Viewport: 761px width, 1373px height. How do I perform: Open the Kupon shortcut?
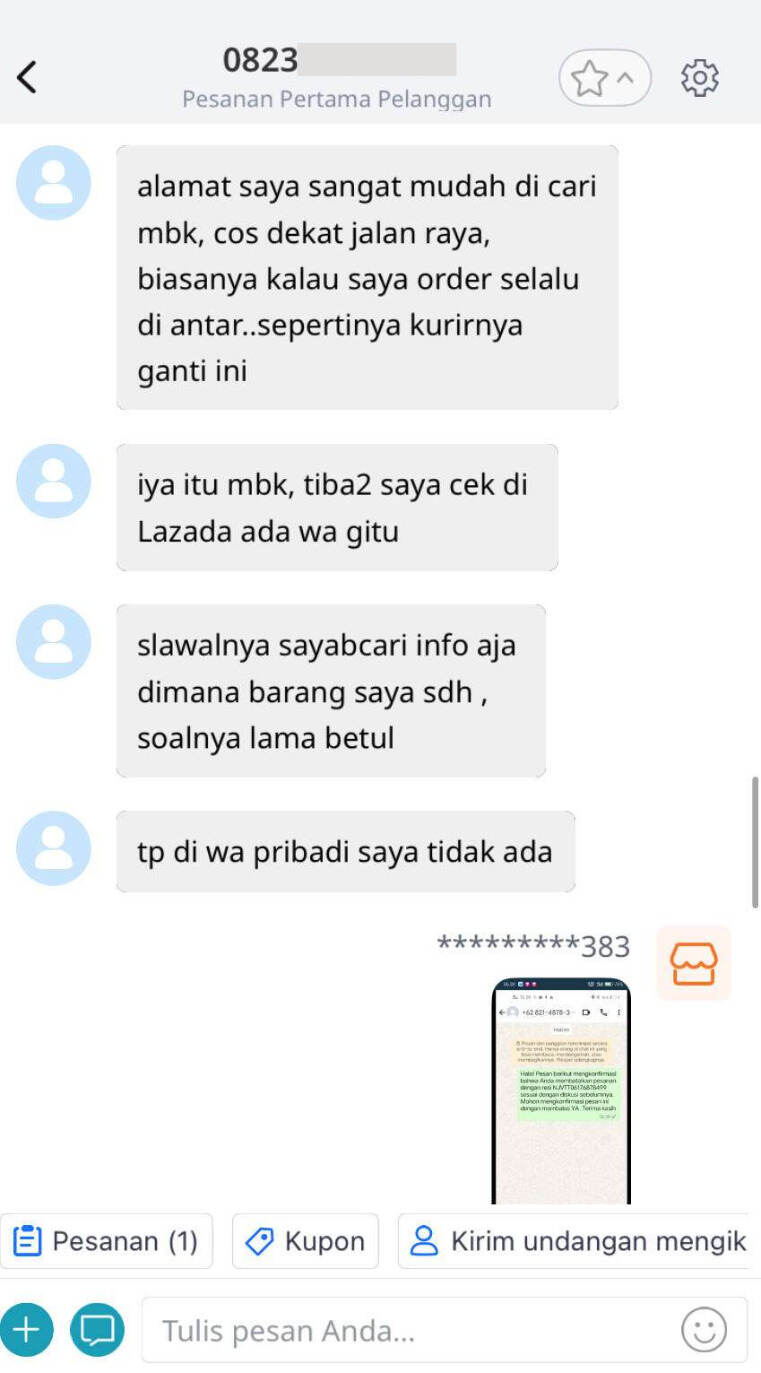[305, 1241]
